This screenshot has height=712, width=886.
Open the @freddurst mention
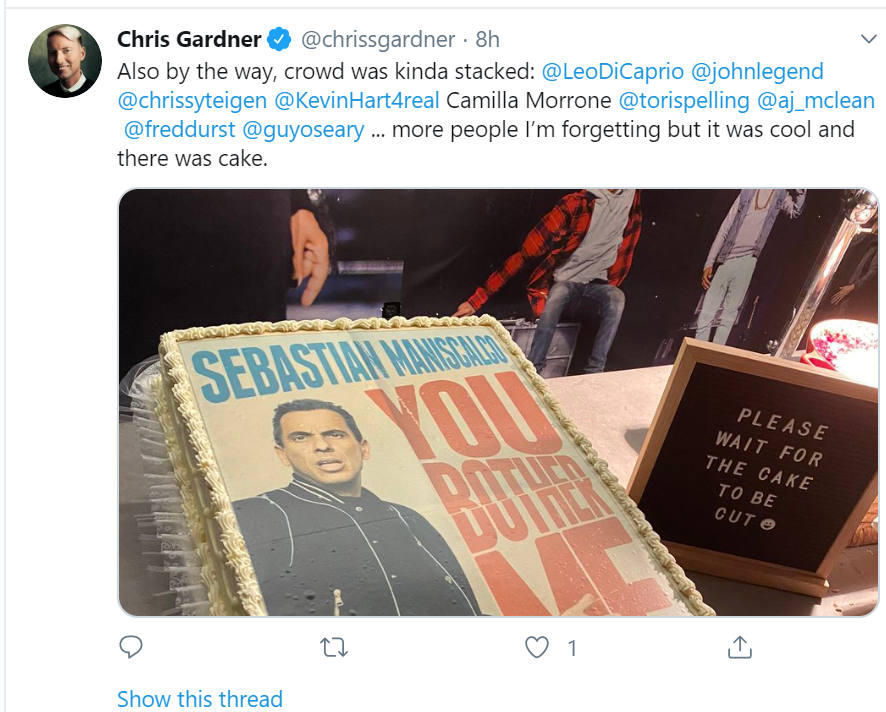[178, 129]
